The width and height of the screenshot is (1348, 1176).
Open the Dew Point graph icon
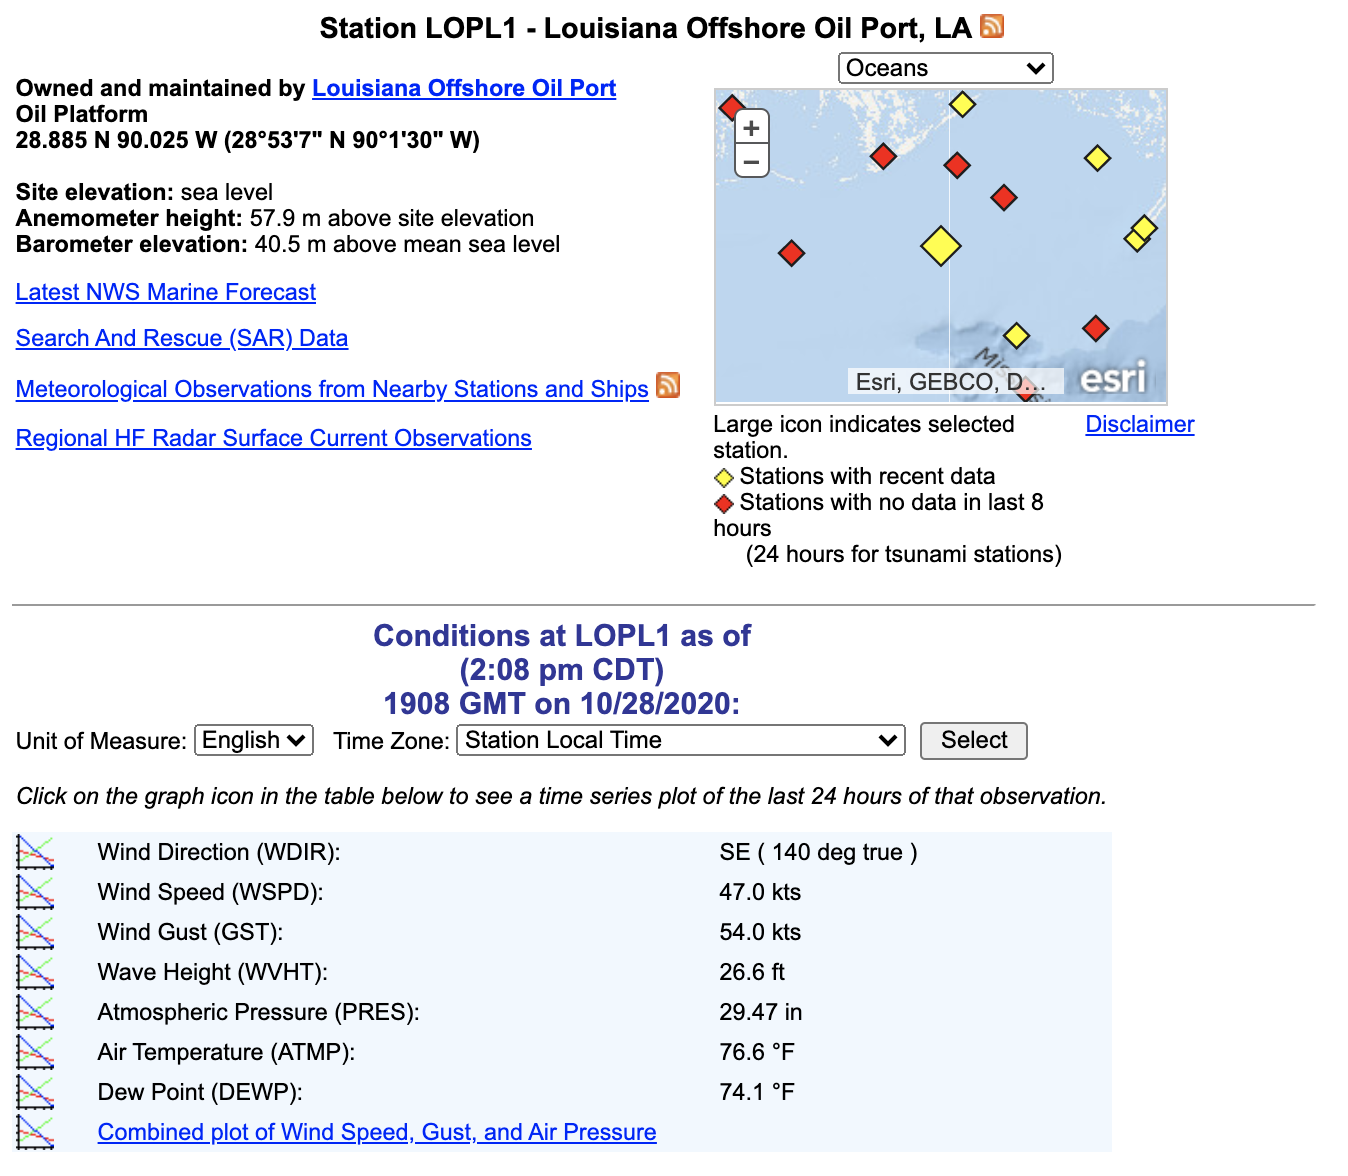coord(35,1092)
